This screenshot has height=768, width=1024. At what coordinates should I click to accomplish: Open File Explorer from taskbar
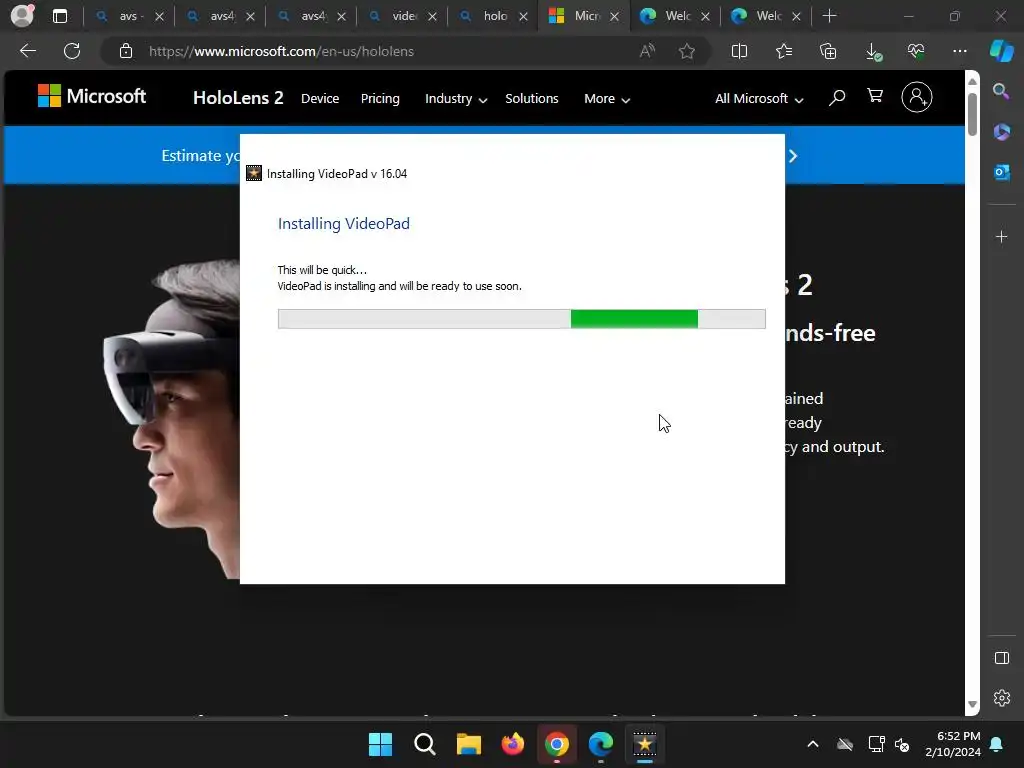468,744
